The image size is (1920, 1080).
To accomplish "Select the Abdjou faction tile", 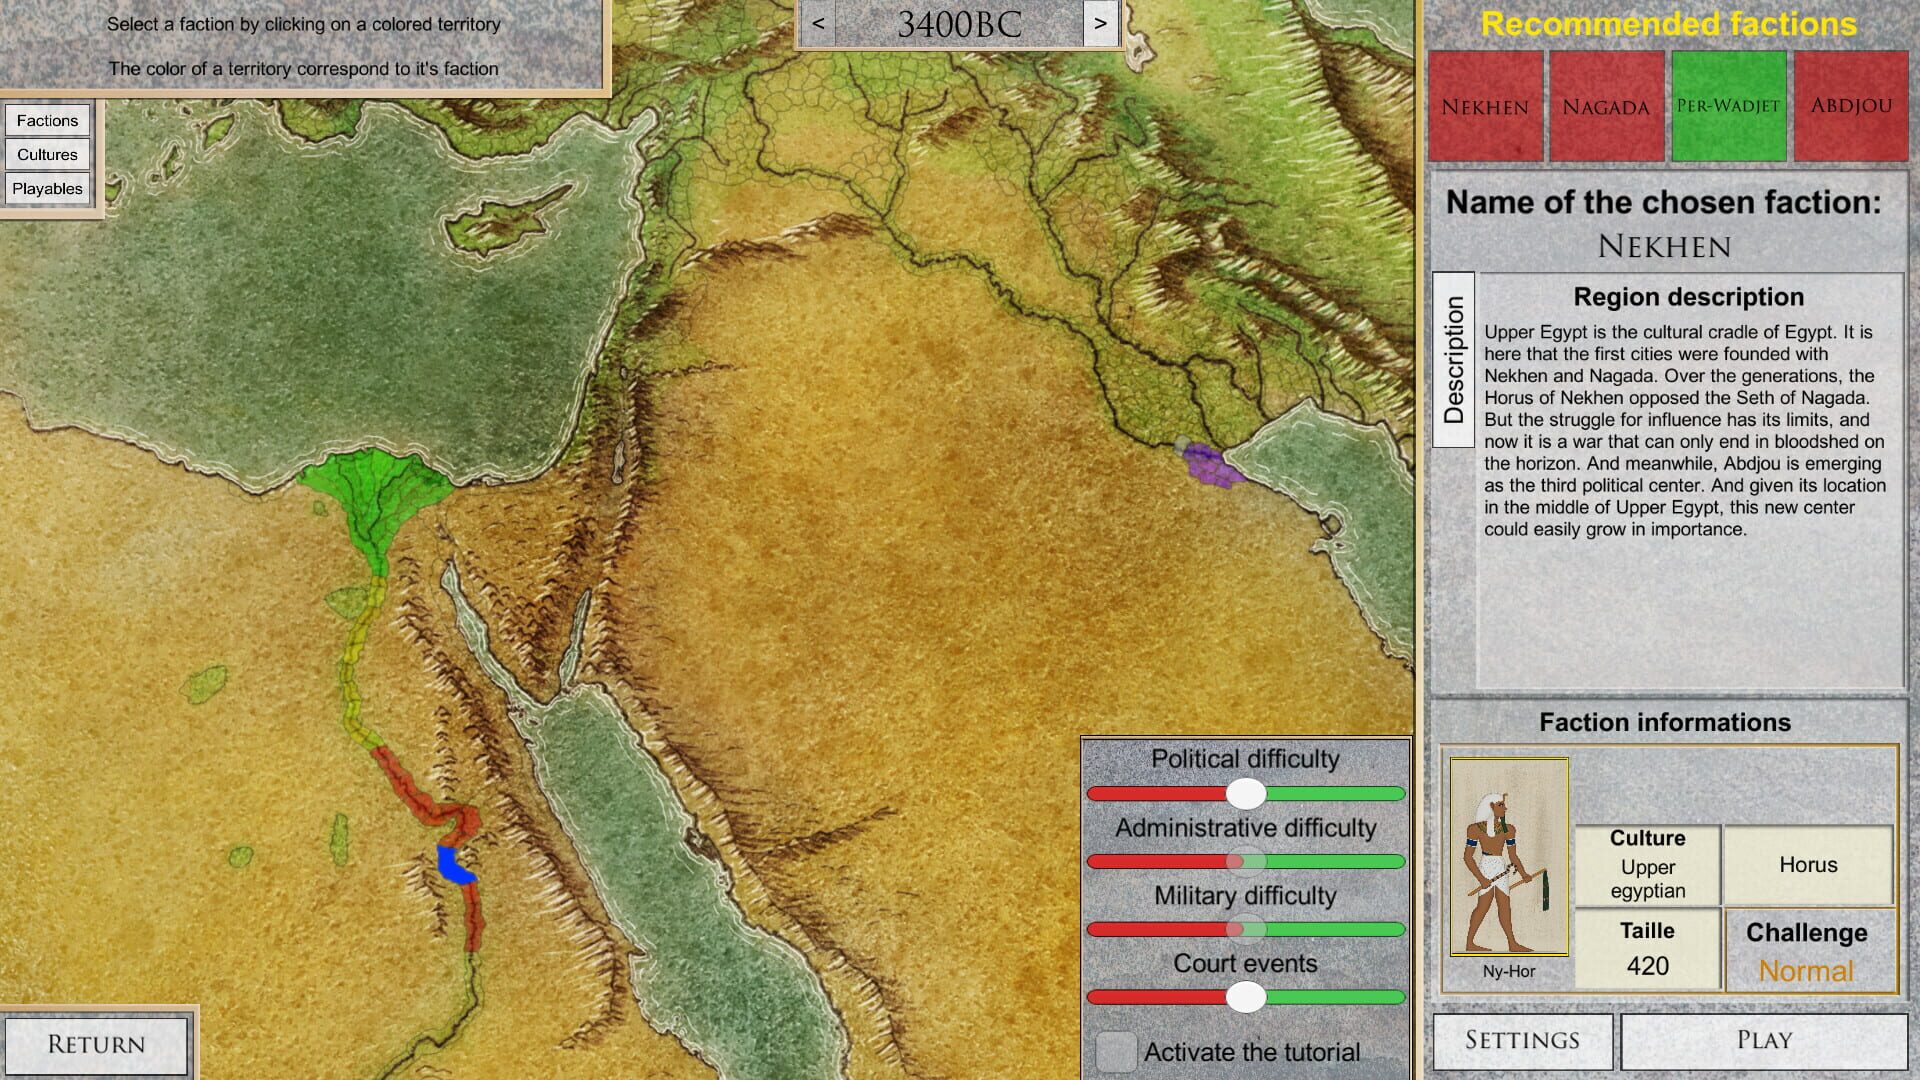I will coord(1849,105).
